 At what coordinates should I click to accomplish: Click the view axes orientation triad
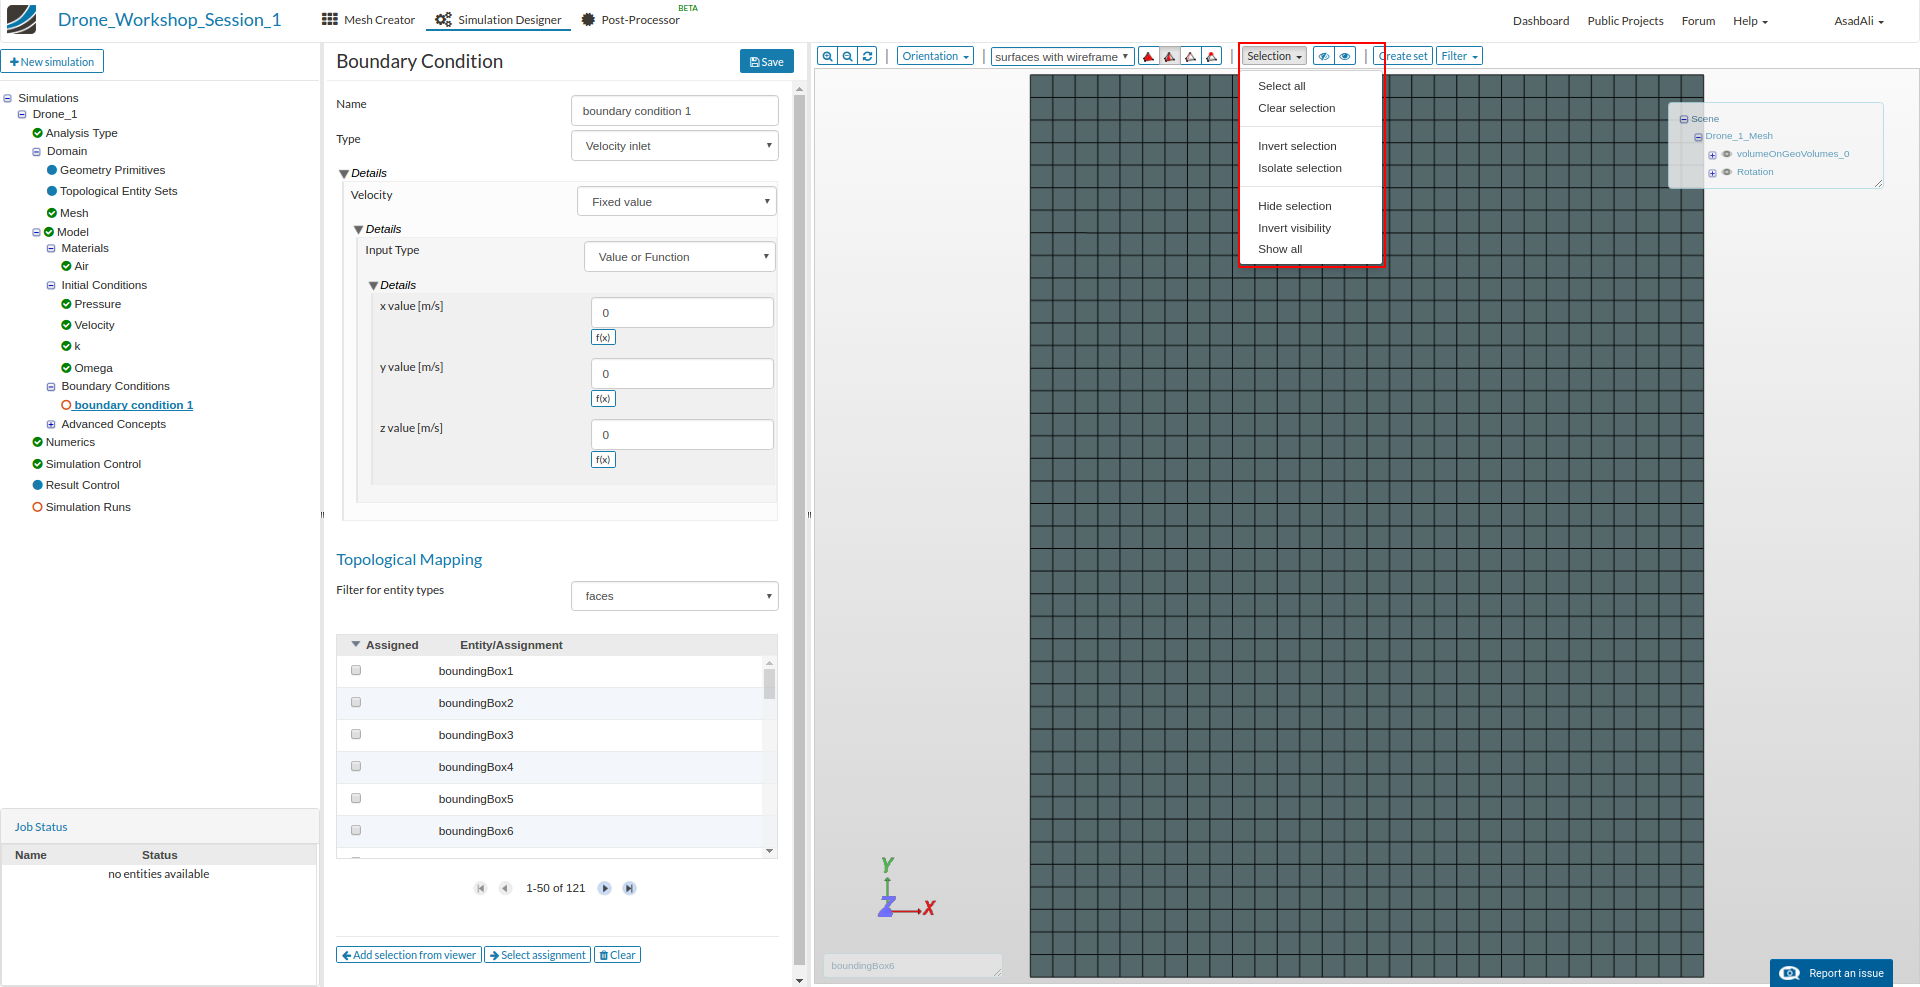point(905,888)
